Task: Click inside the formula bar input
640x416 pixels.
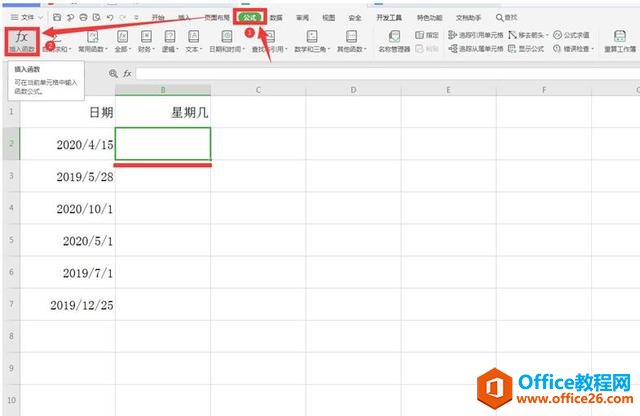Action: (x=388, y=73)
